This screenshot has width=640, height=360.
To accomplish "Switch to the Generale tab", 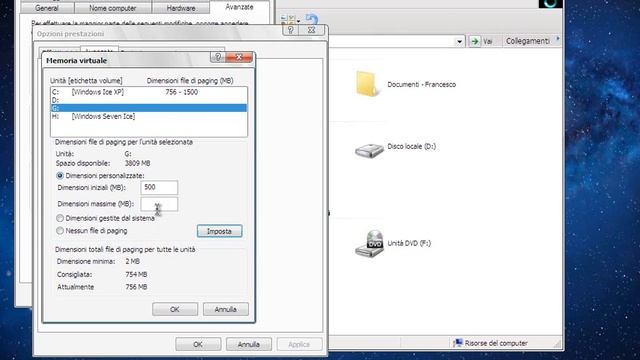I will tap(47, 8).
